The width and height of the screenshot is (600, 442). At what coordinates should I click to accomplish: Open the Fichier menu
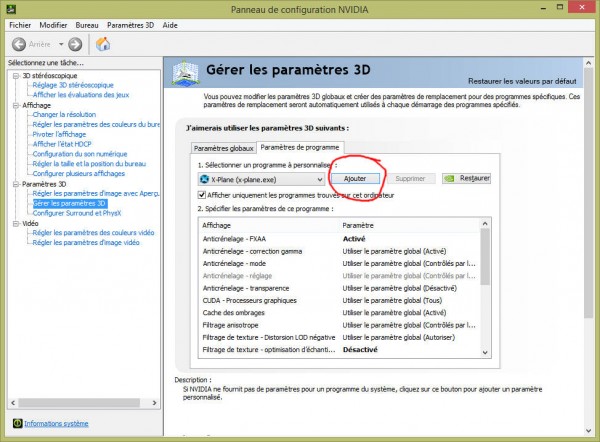20,25
